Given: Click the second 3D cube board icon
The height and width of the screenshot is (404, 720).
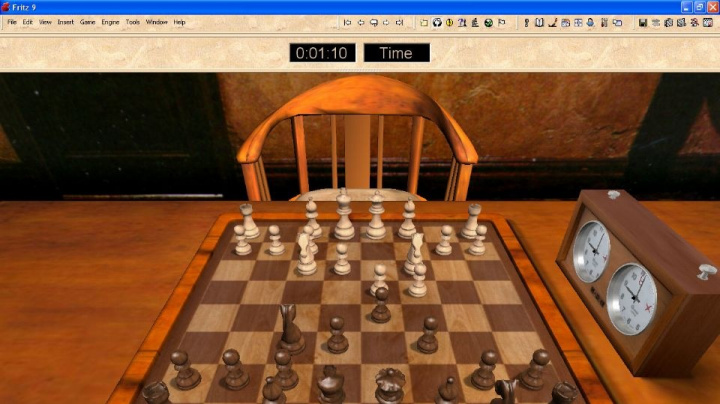Looking at the screenshot, I should click(681, 22).
